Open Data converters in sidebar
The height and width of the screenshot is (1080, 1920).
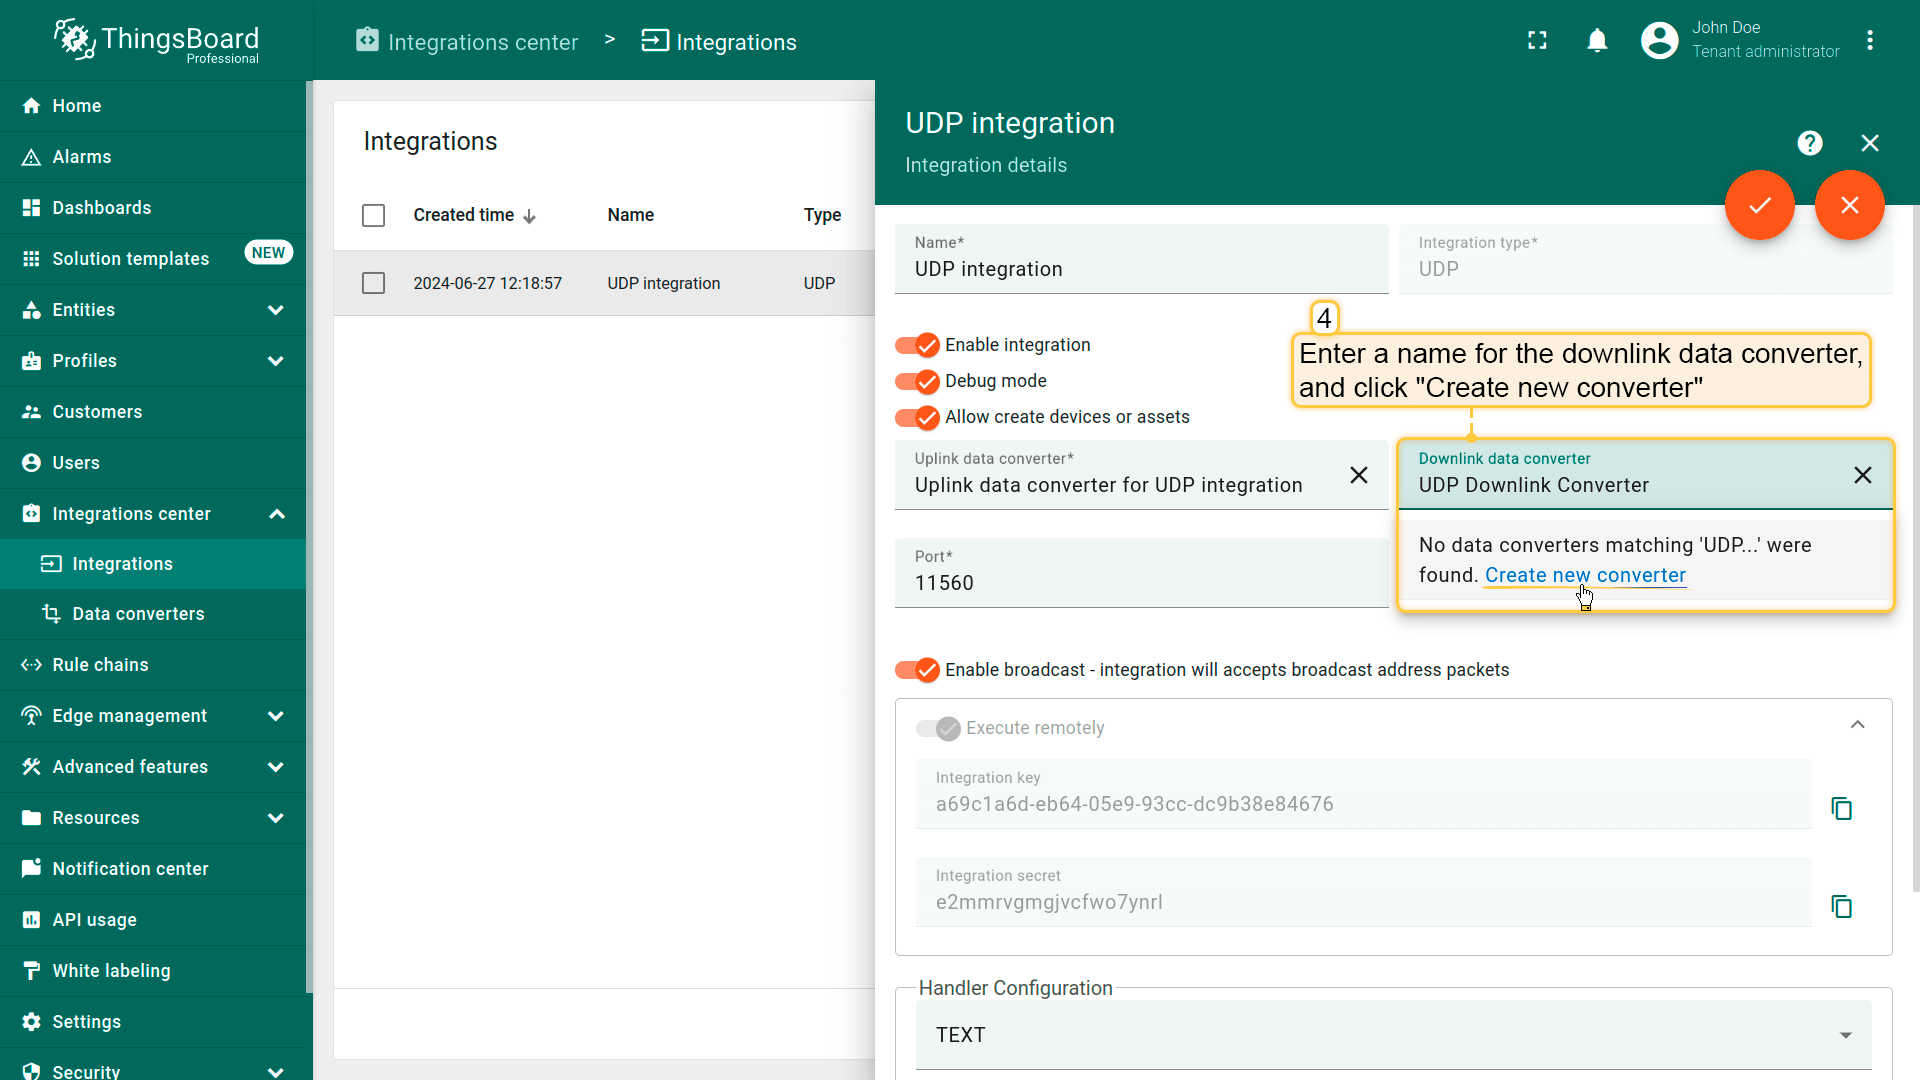click(138, 614)
